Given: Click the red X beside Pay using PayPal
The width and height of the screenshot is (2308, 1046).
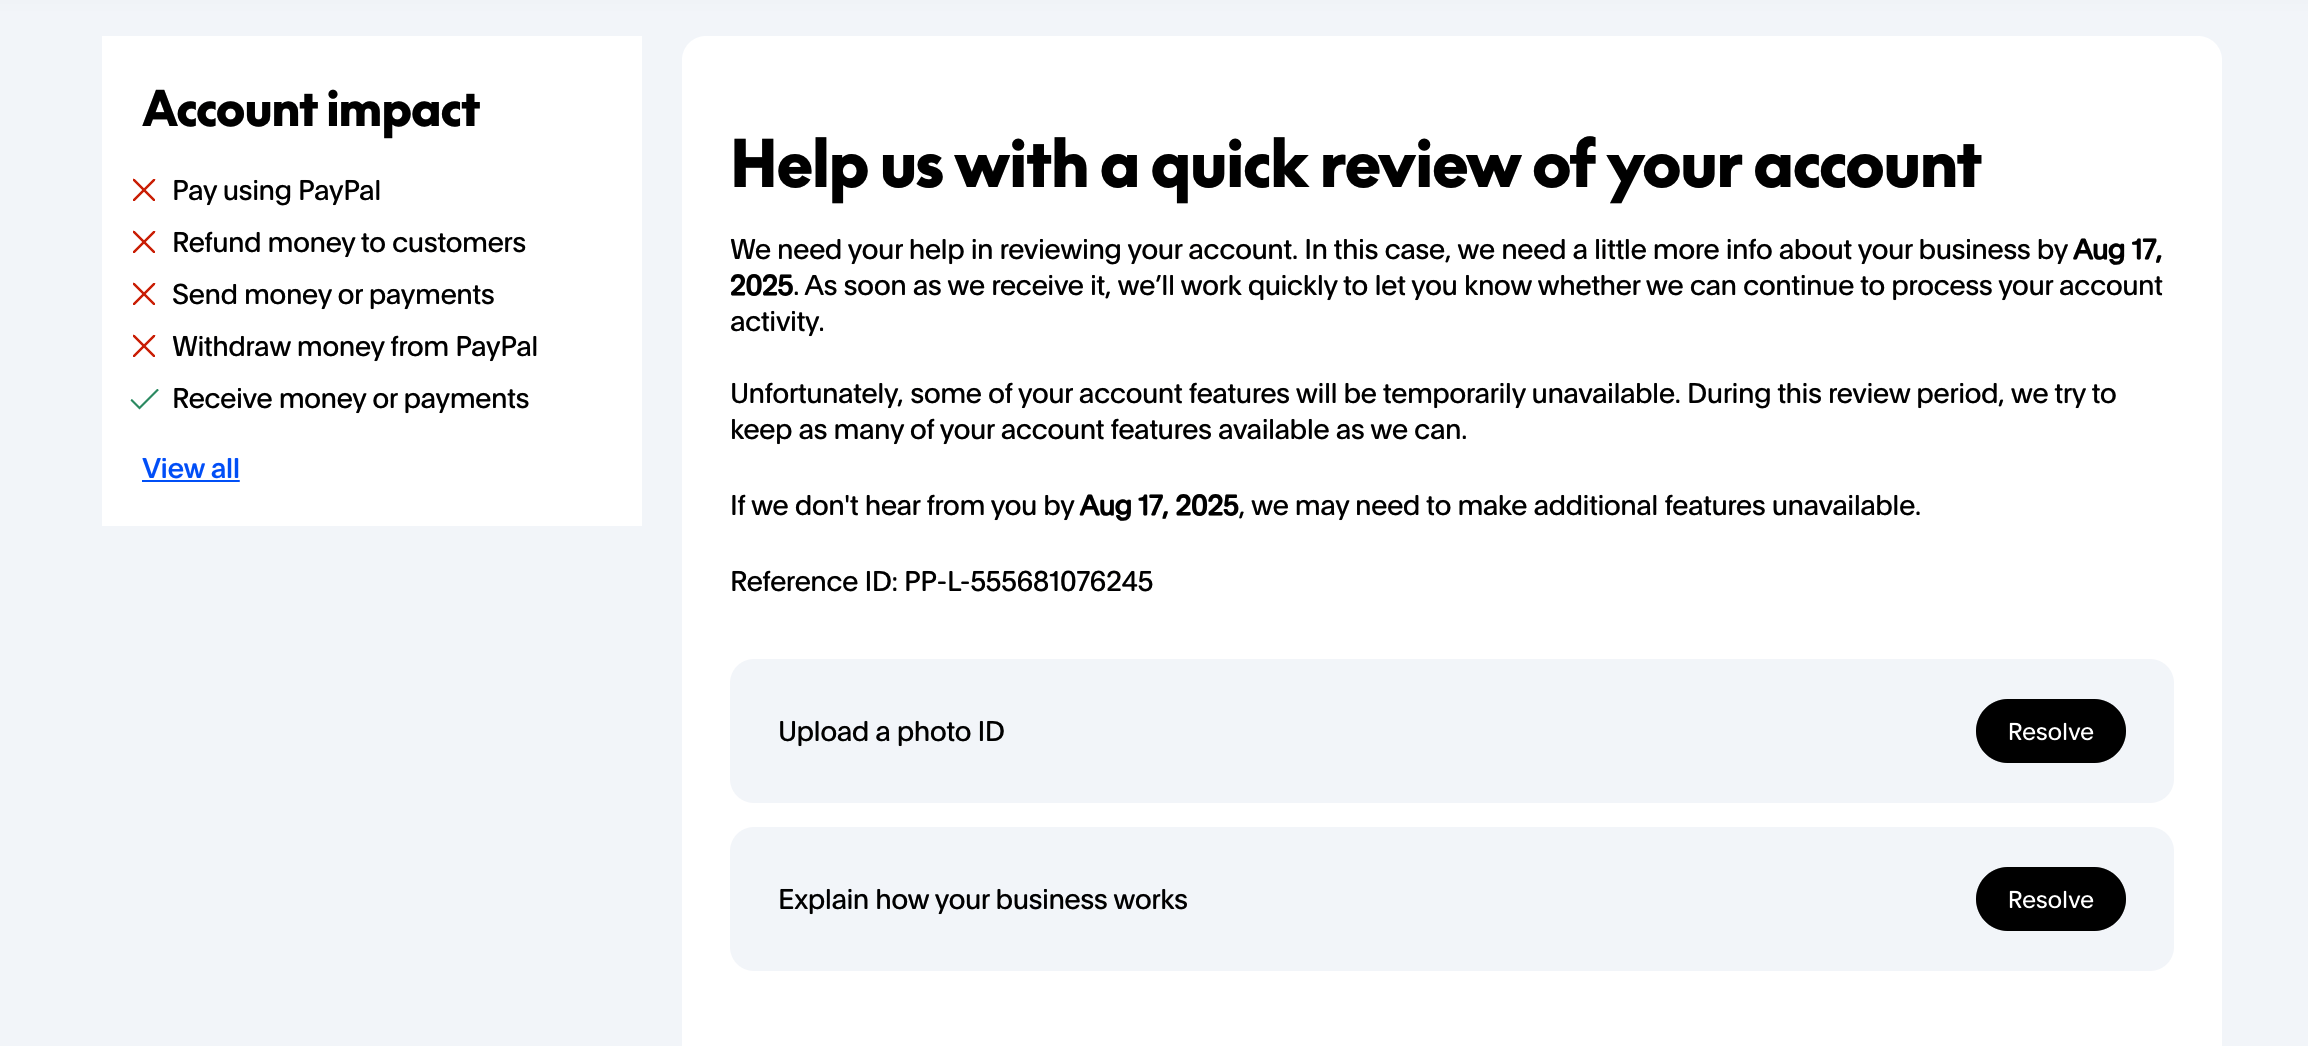Looking at the screenshot, I should click(x=144, y=190).
